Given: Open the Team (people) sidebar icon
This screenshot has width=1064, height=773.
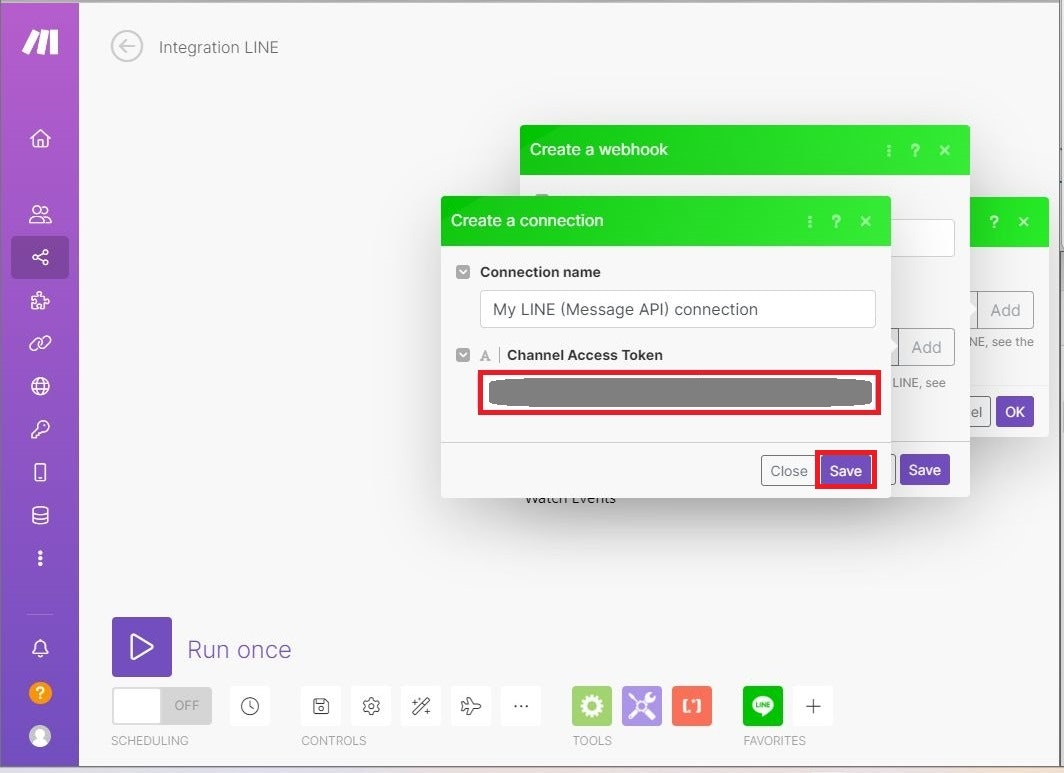Looking at the screenshot, I should [x=40, y=214].
